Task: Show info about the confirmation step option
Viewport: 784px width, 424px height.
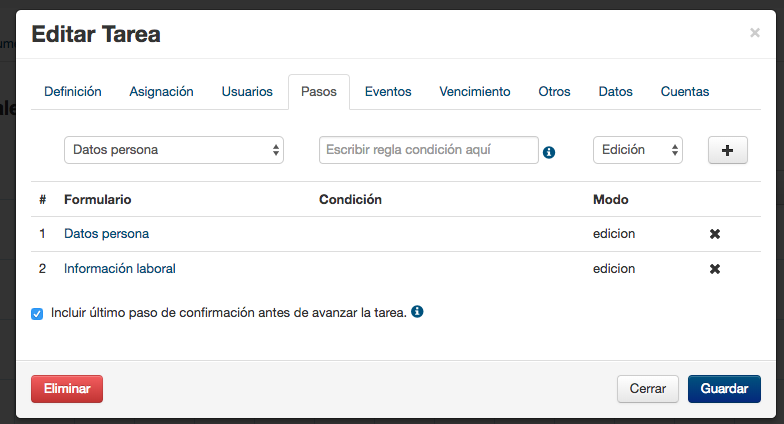Action: point(417,312)
